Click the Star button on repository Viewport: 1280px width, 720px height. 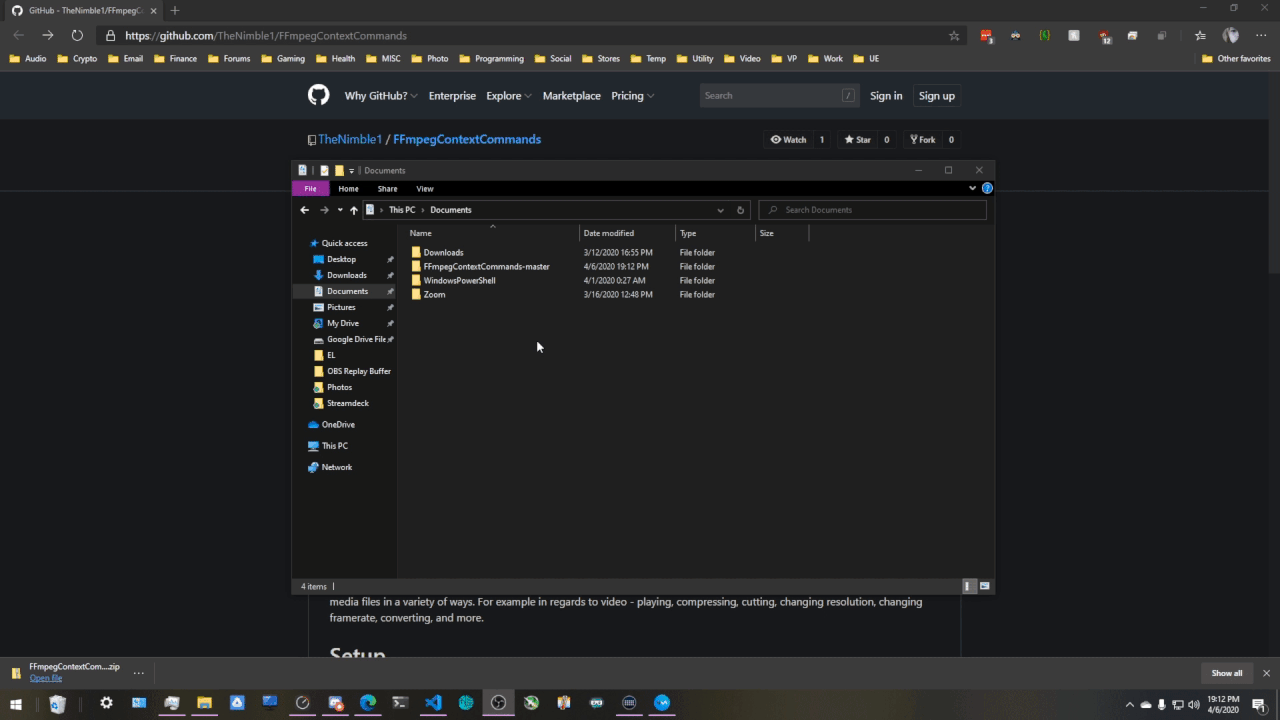[857, 140]
